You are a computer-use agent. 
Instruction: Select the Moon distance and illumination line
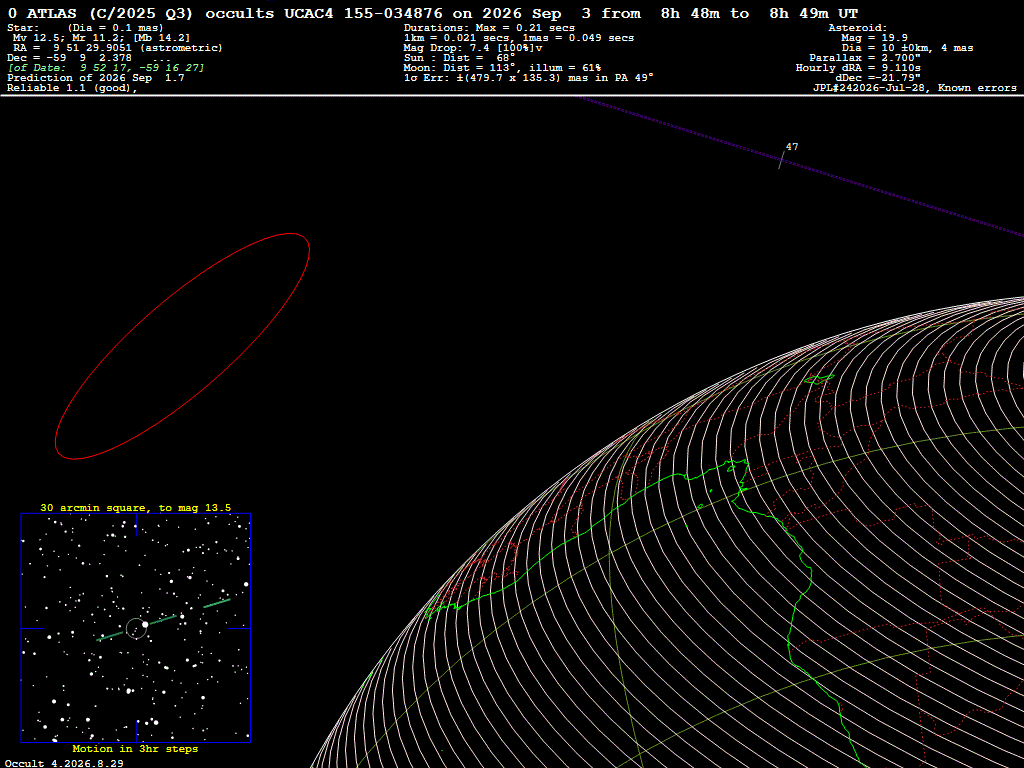click(502, 68)
